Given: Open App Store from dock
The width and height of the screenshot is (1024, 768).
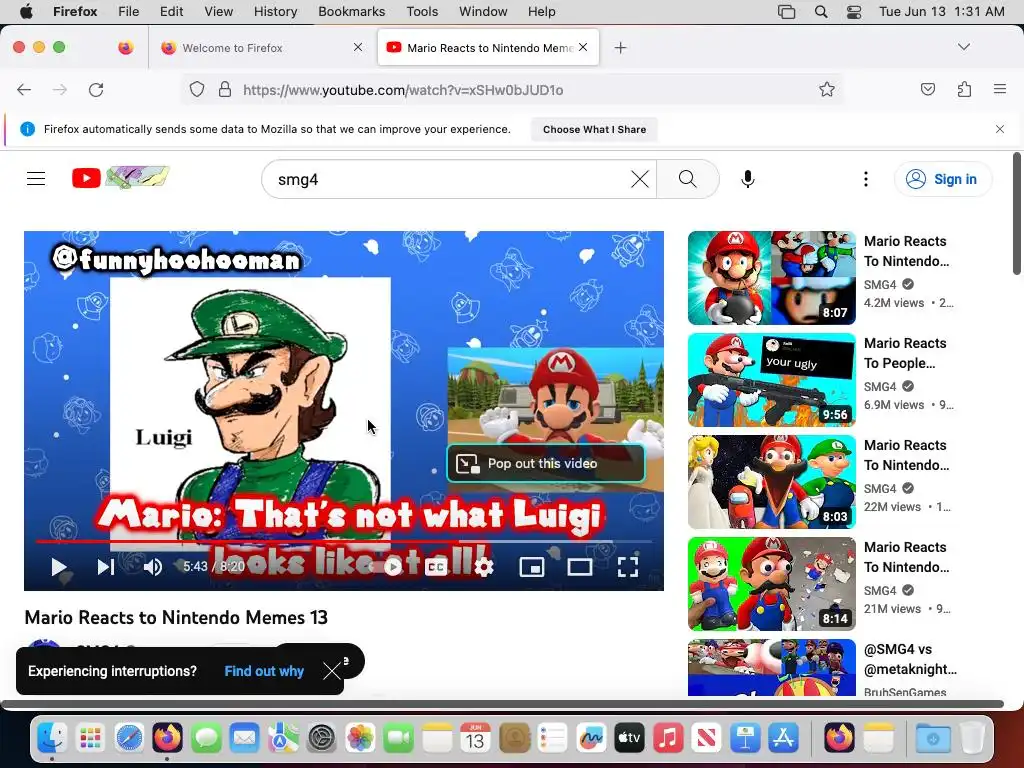Looking at the screenshot, I should [784, 738].
